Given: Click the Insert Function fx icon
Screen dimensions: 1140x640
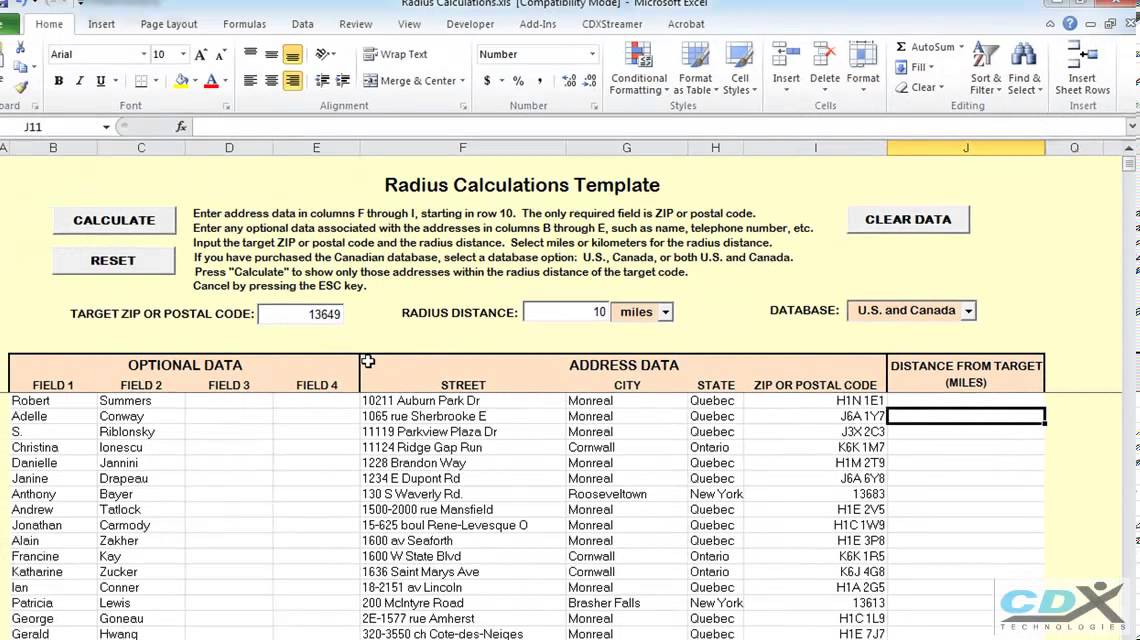Looking at the screenshot, I should [x=181, y=127].
